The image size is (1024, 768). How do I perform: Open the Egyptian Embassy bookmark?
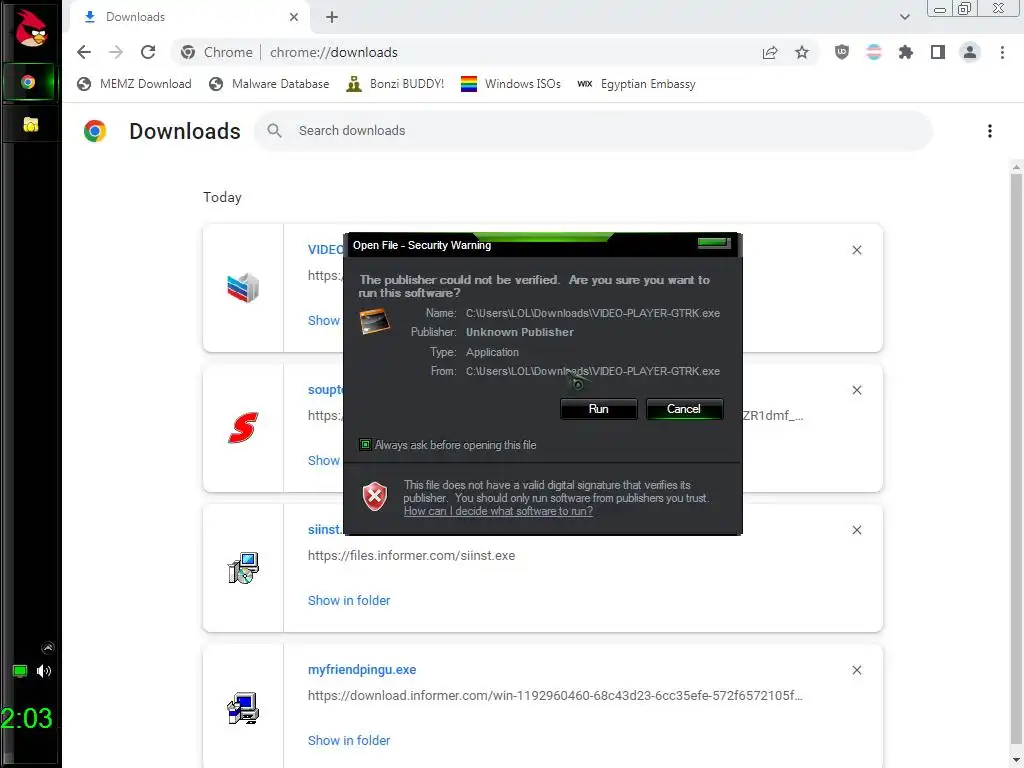pyautogui.click(x=637, y=84)
